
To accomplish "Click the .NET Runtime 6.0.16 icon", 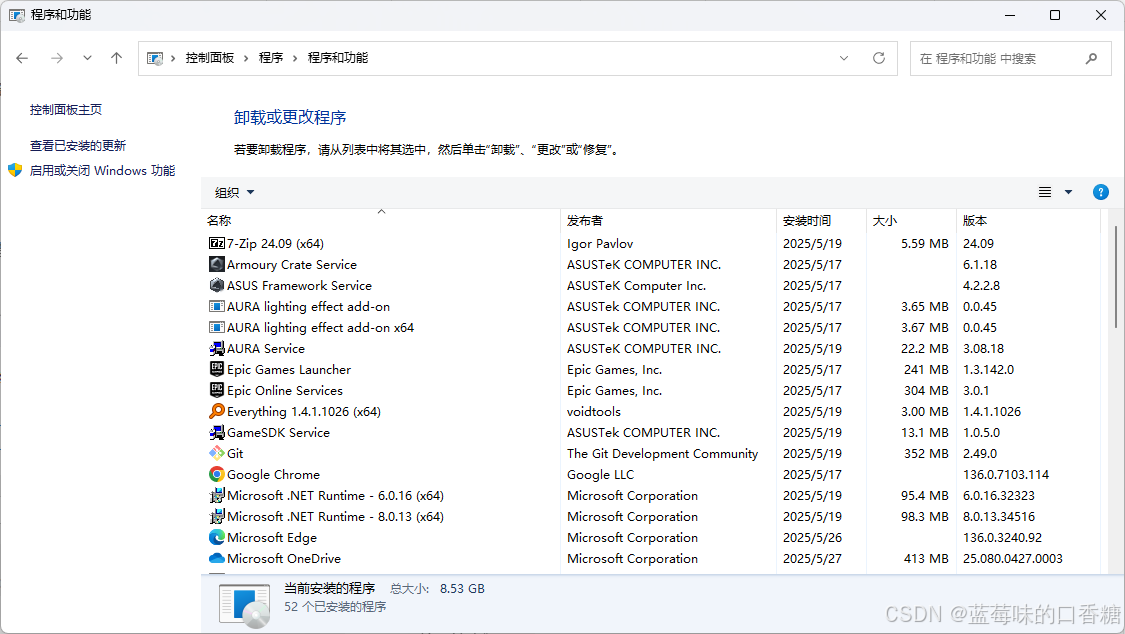I will (217, 495).
